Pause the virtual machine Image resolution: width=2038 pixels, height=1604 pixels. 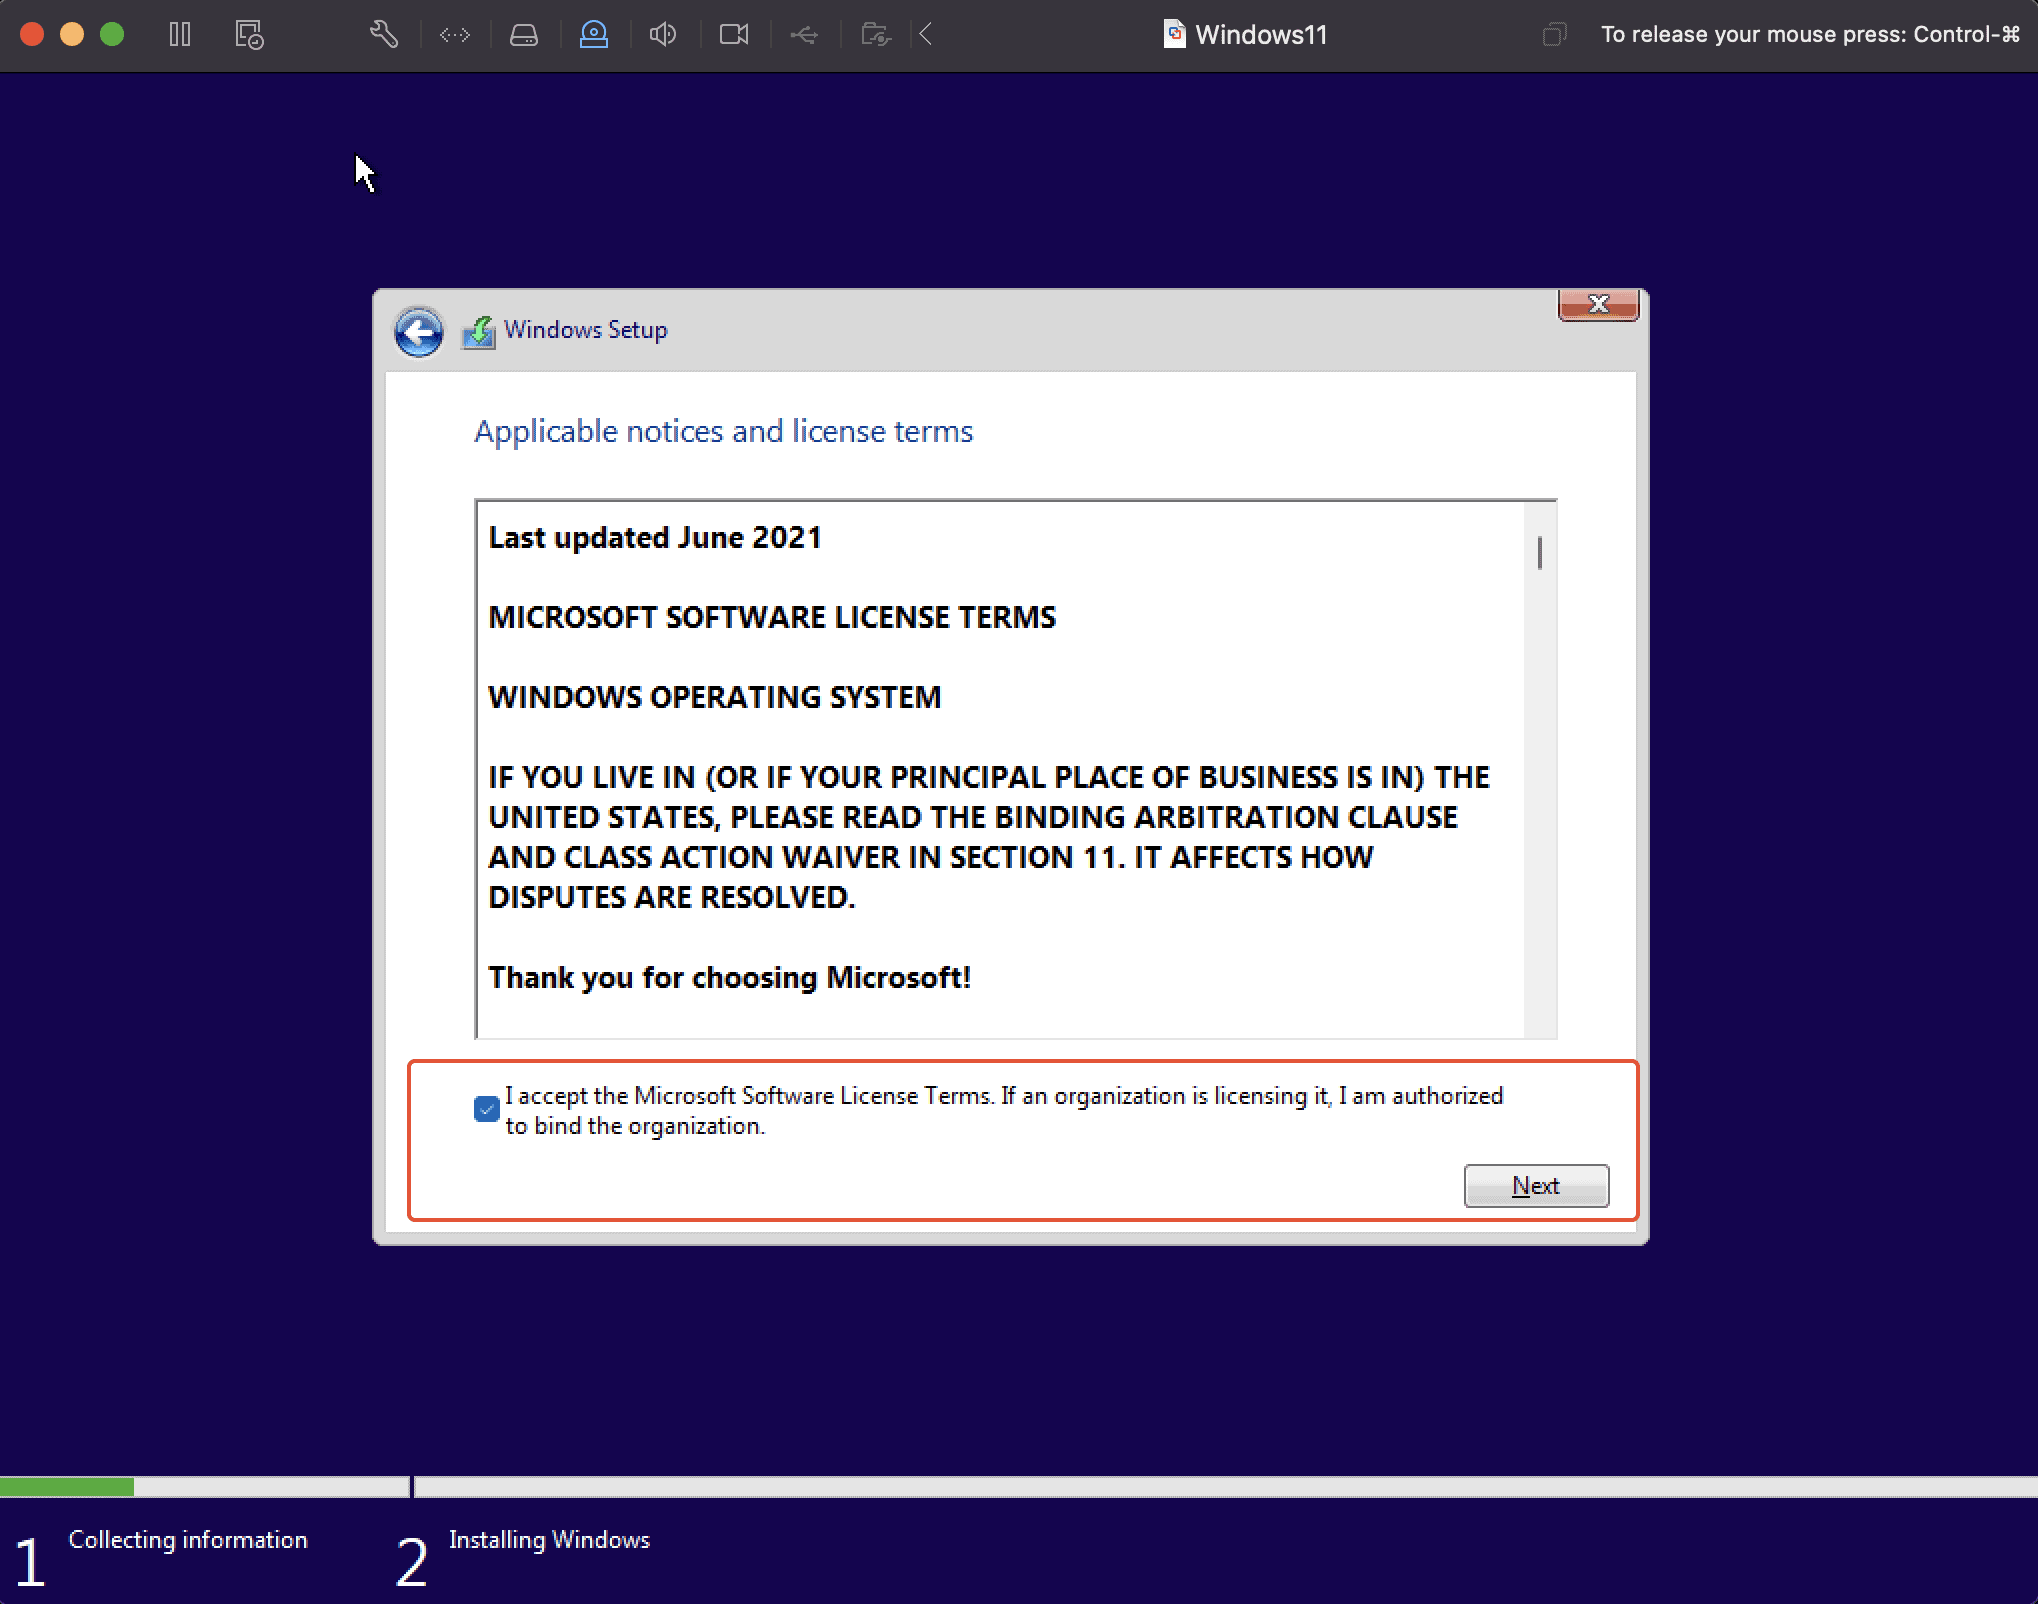tap(180, 35)
